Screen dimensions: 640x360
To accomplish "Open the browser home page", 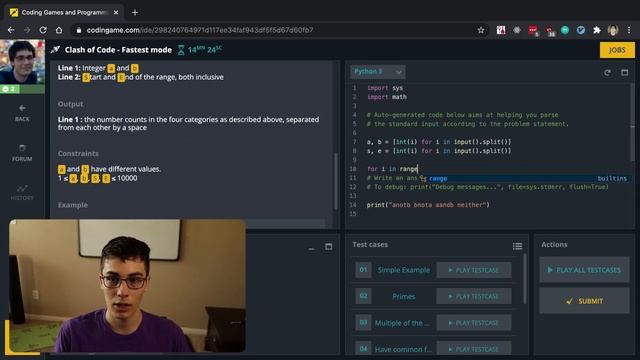I will point(59,30).
